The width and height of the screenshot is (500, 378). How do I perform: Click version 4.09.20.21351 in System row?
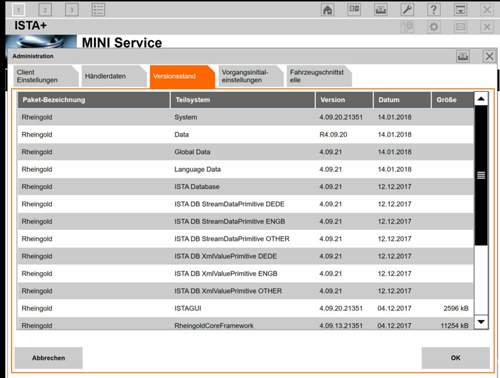341,117
